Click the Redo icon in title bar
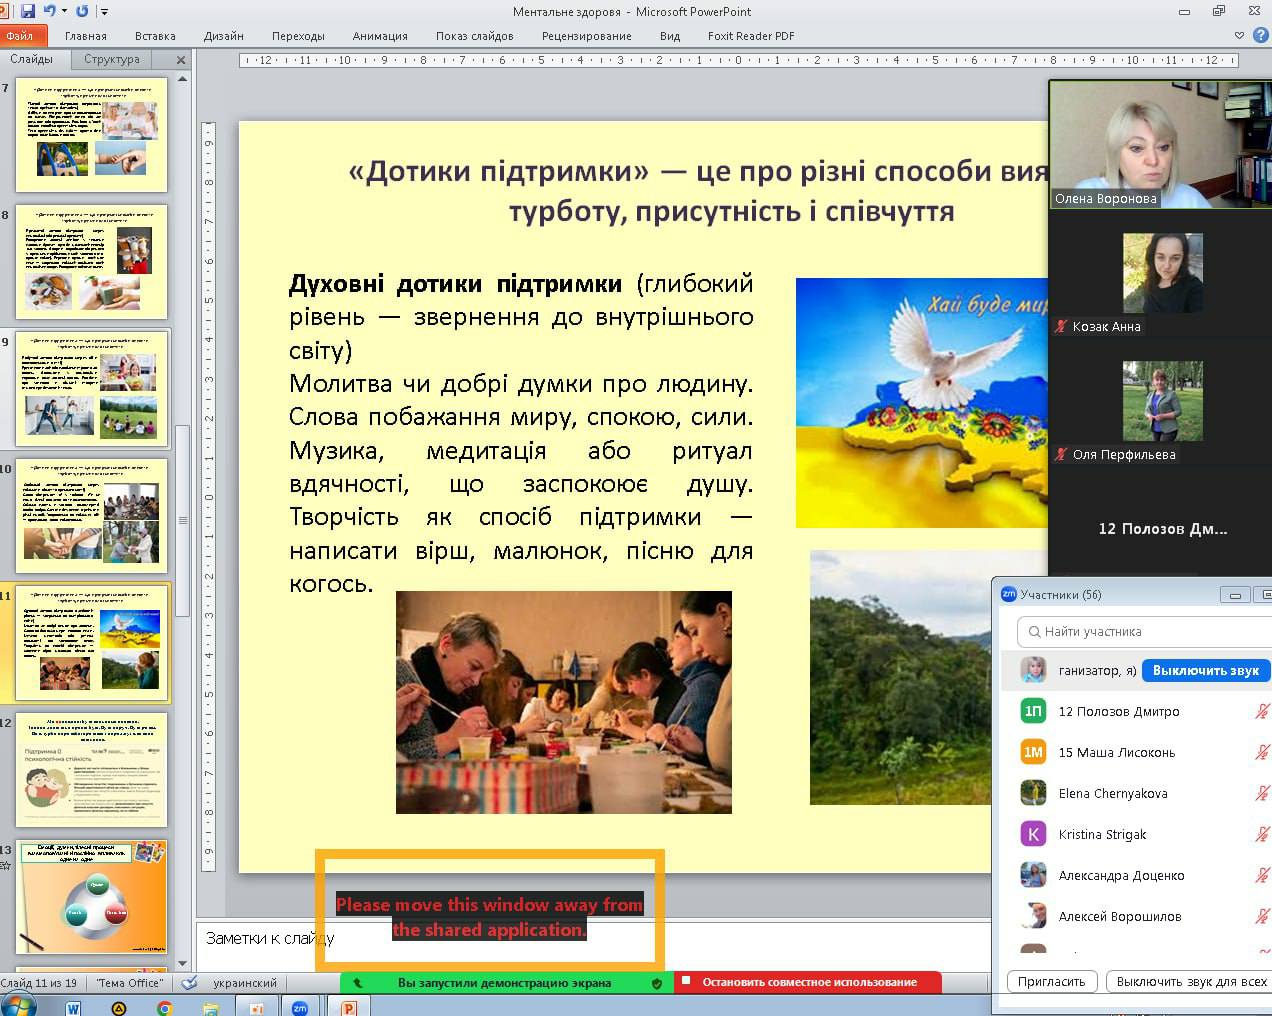Screen dimensions: 1272x1016 [x=82, y=11]
